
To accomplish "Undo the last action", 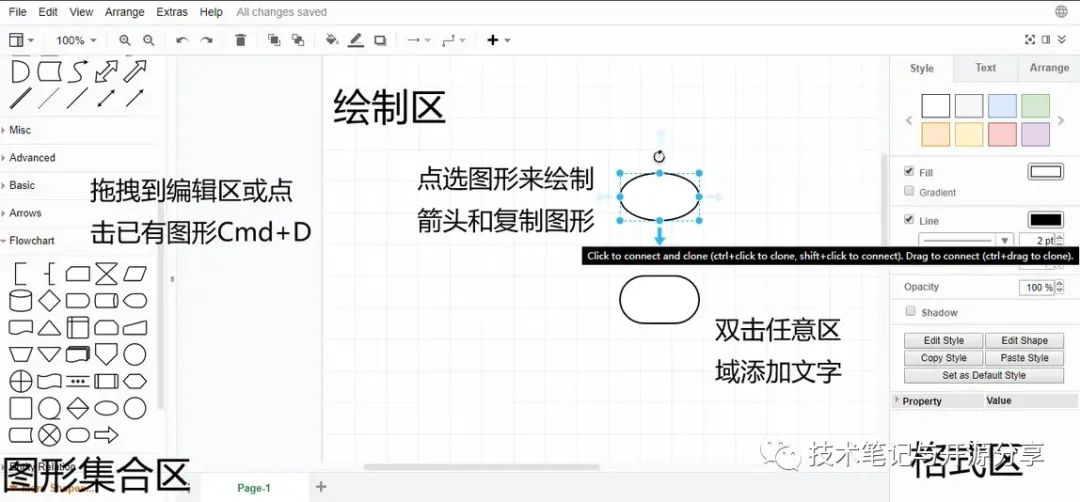I will click(x=182, y=41).
